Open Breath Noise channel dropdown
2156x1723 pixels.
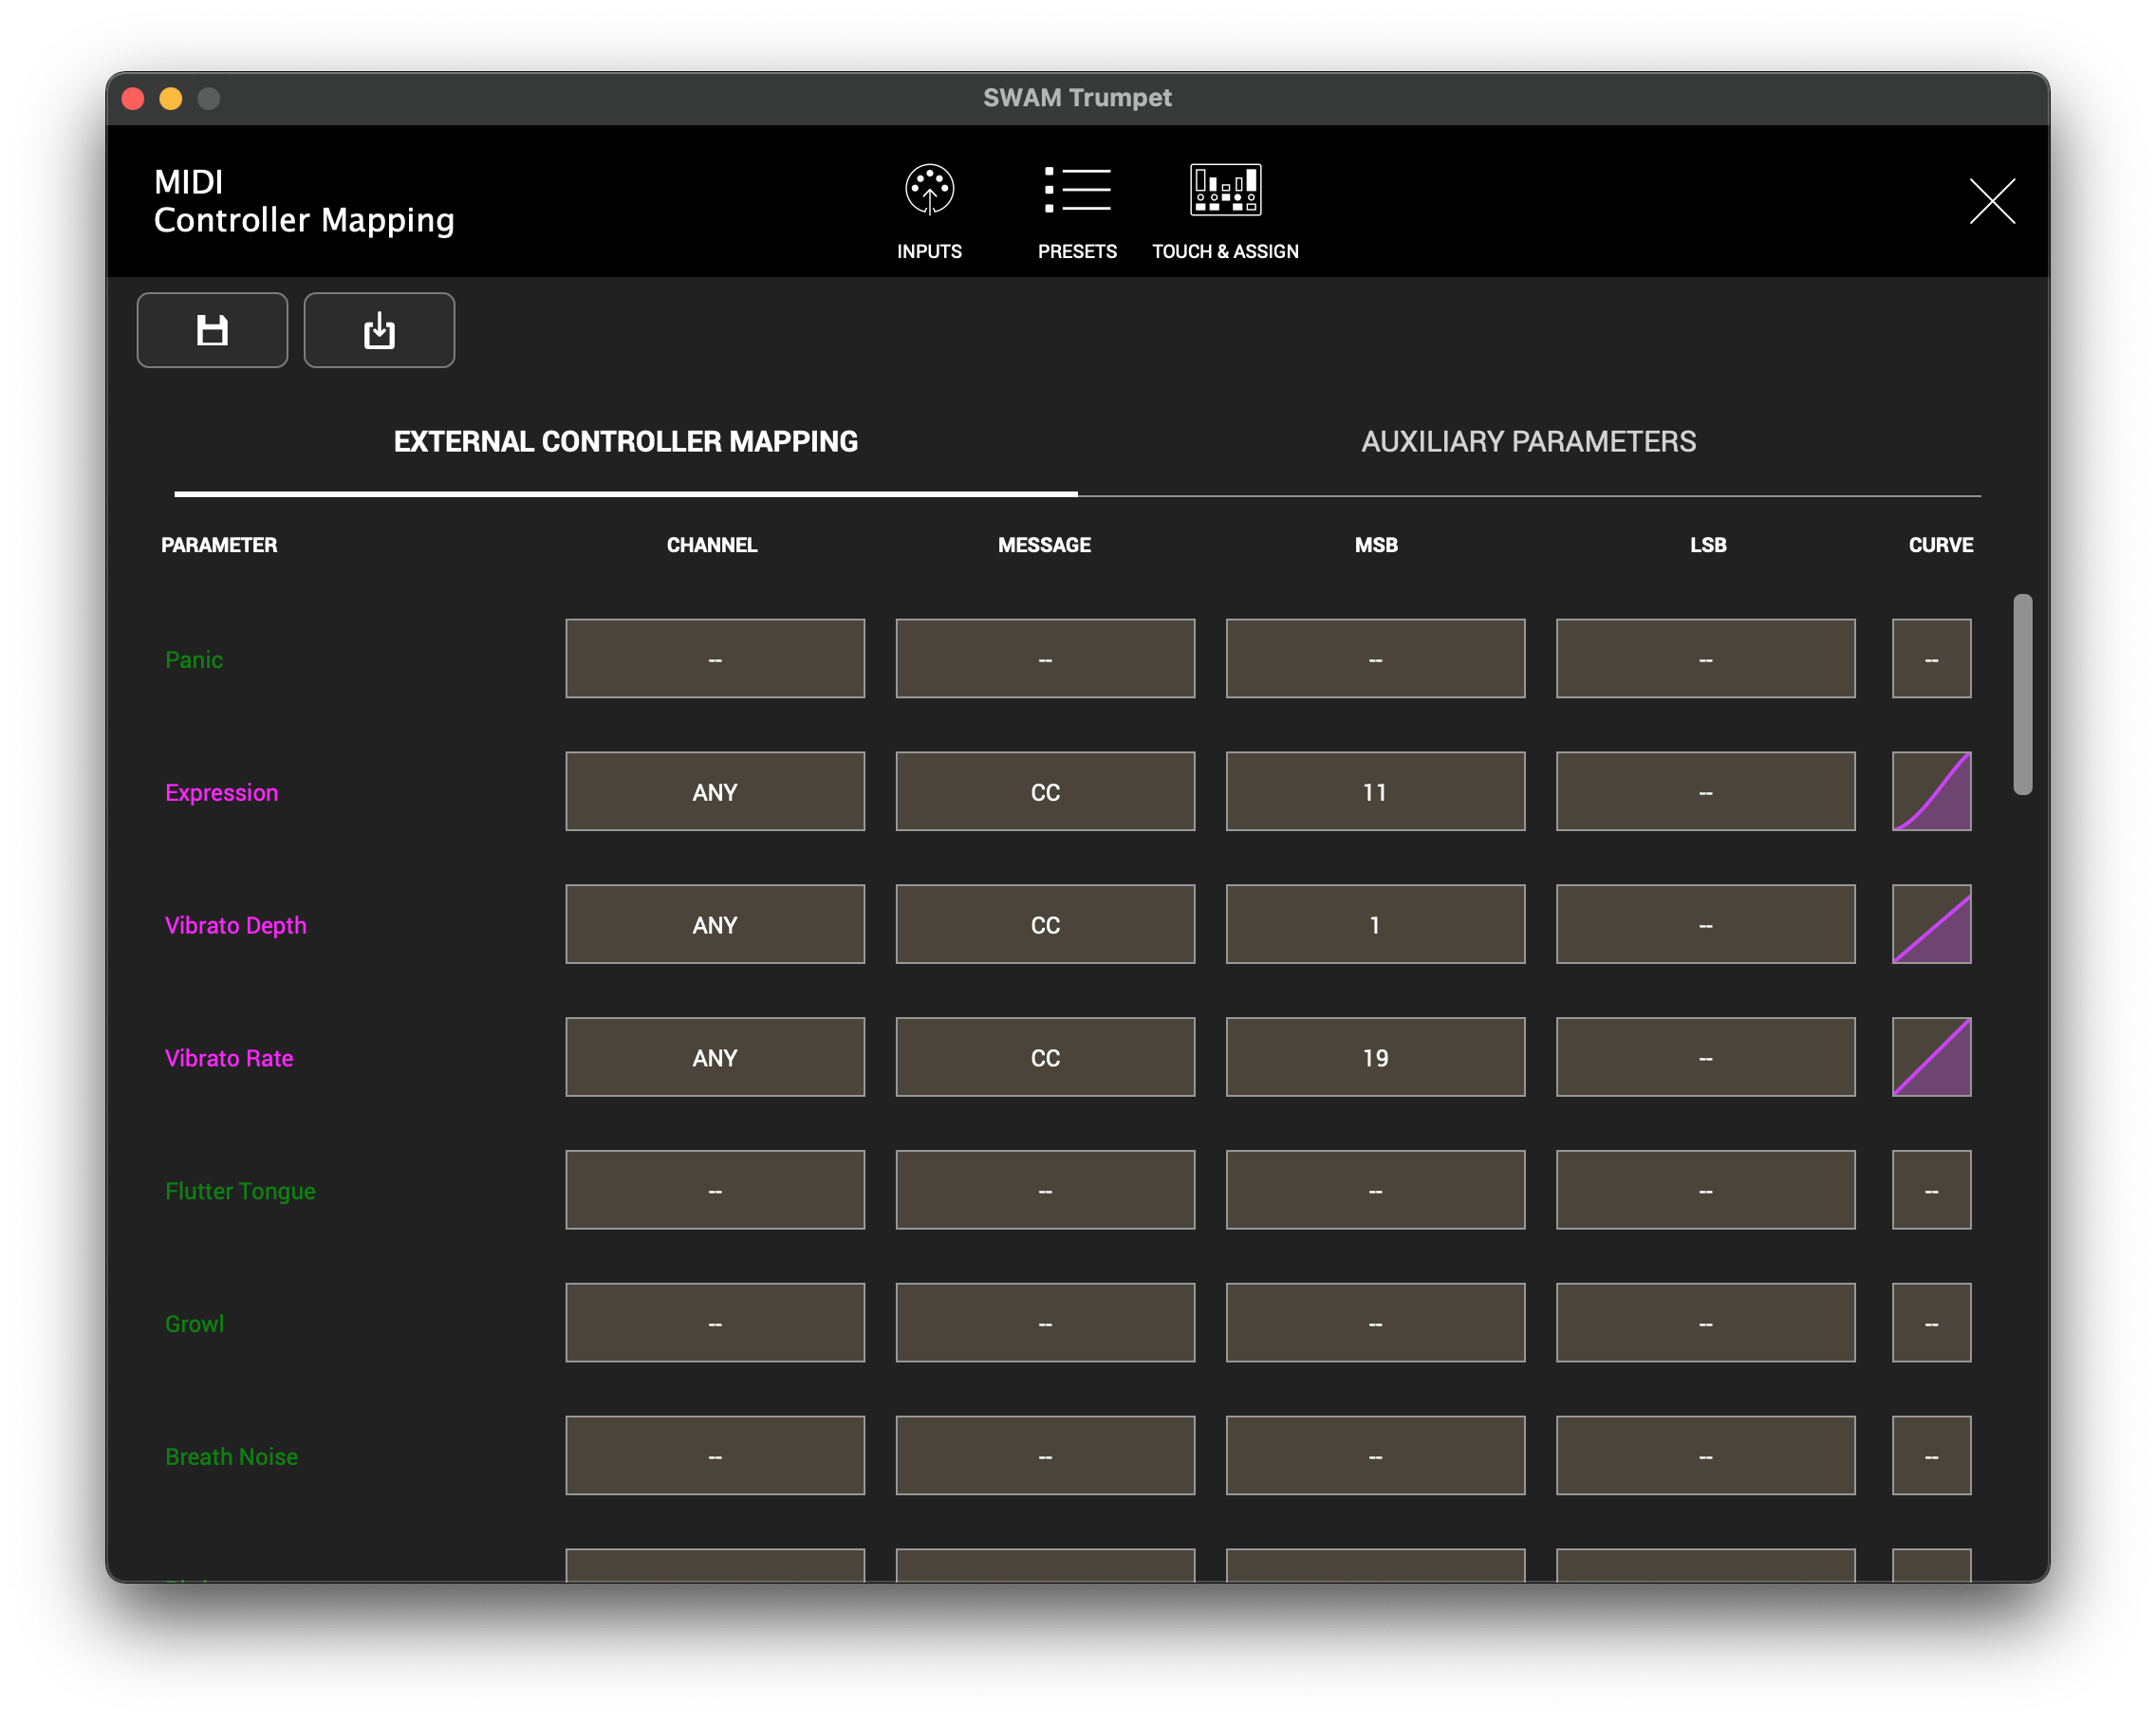click(x=715, y=1456)
